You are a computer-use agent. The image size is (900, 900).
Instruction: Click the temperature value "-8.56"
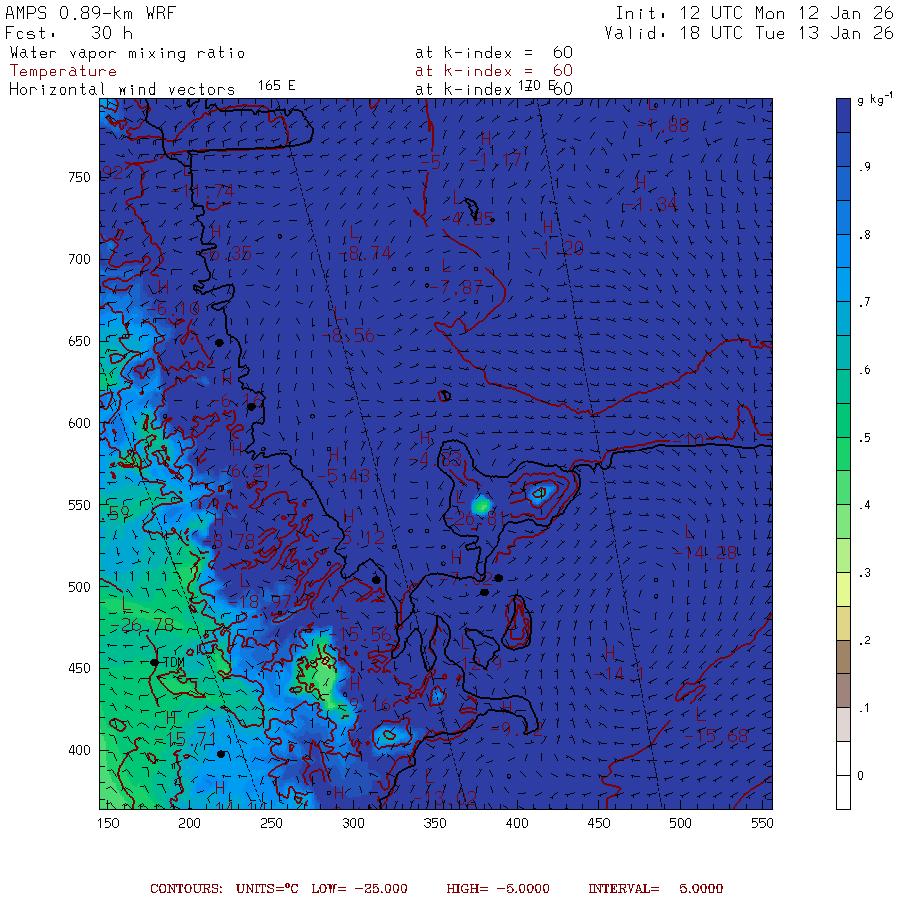pyautogui.click(x=349, y=336)
